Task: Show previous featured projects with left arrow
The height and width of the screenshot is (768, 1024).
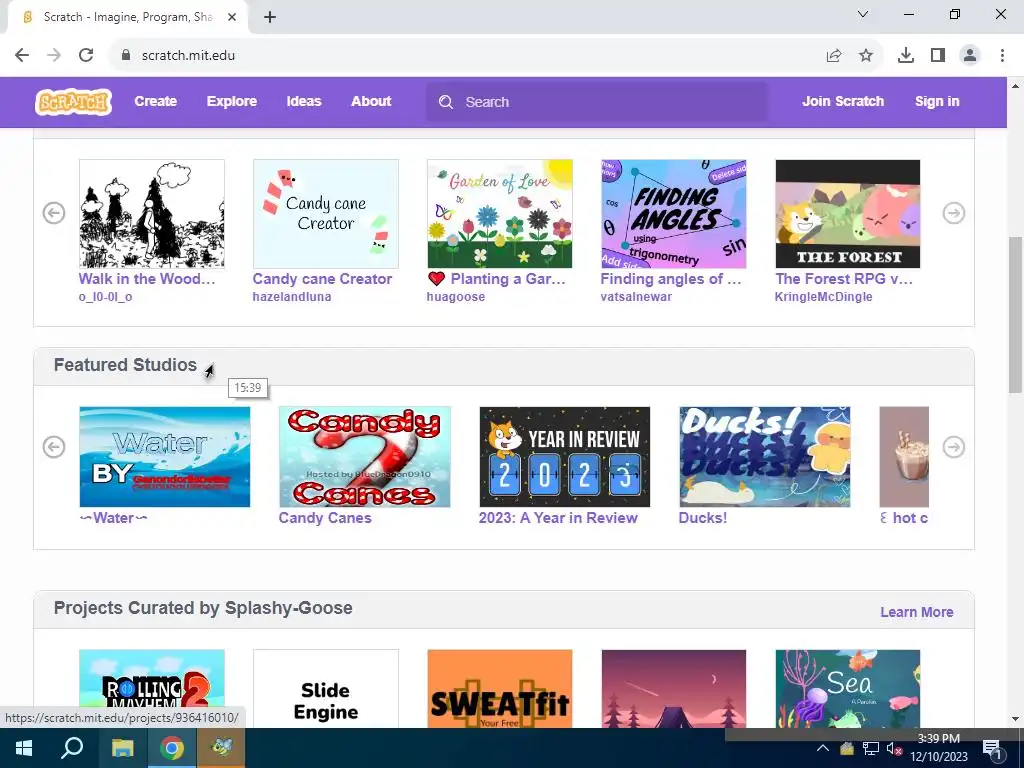Action: 54,213
